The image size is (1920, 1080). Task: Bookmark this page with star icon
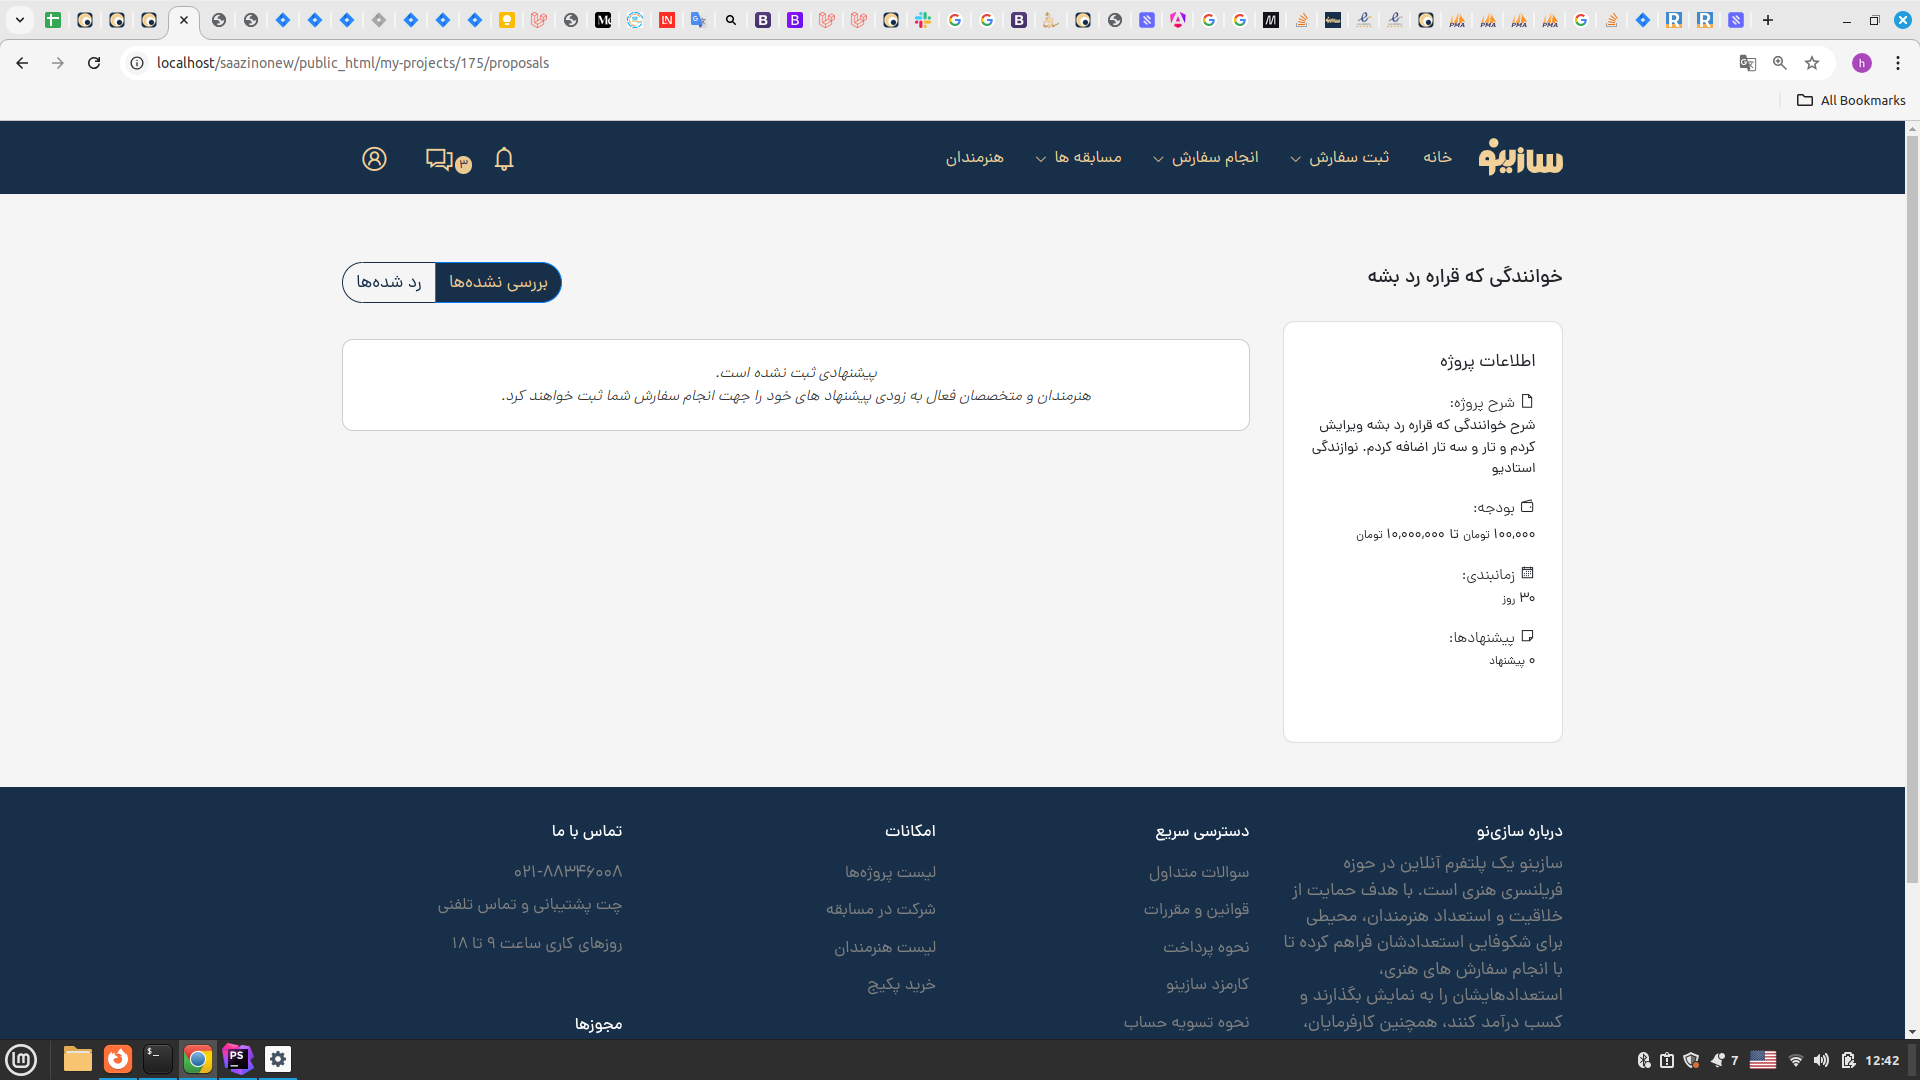pos(1812,63)
